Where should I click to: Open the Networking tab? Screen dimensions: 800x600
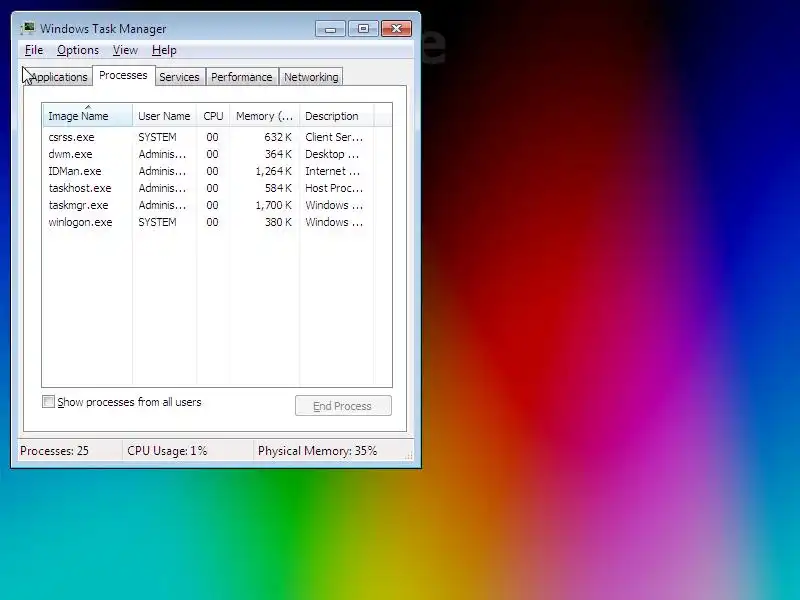(x=311, y=77)
